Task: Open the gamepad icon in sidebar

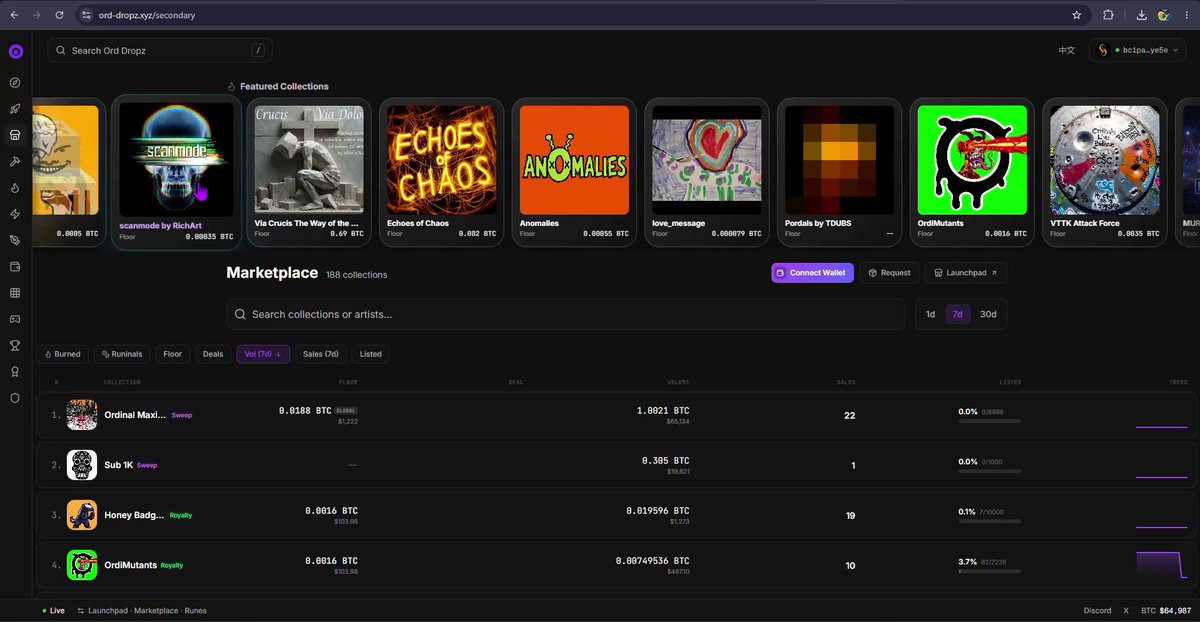Action: point(15,319)
